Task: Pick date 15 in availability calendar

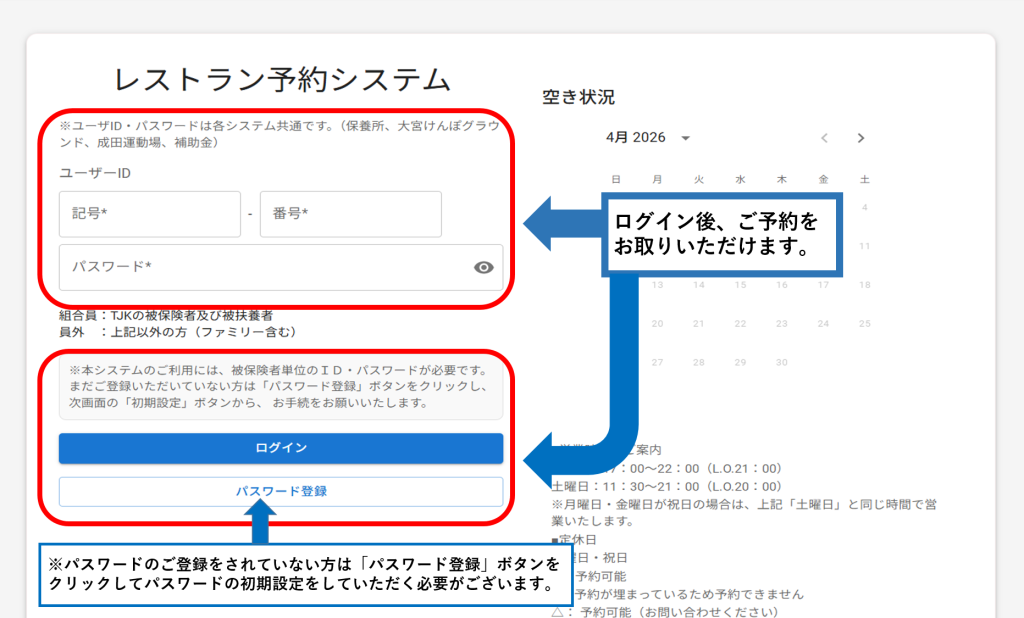Action: 740,285
